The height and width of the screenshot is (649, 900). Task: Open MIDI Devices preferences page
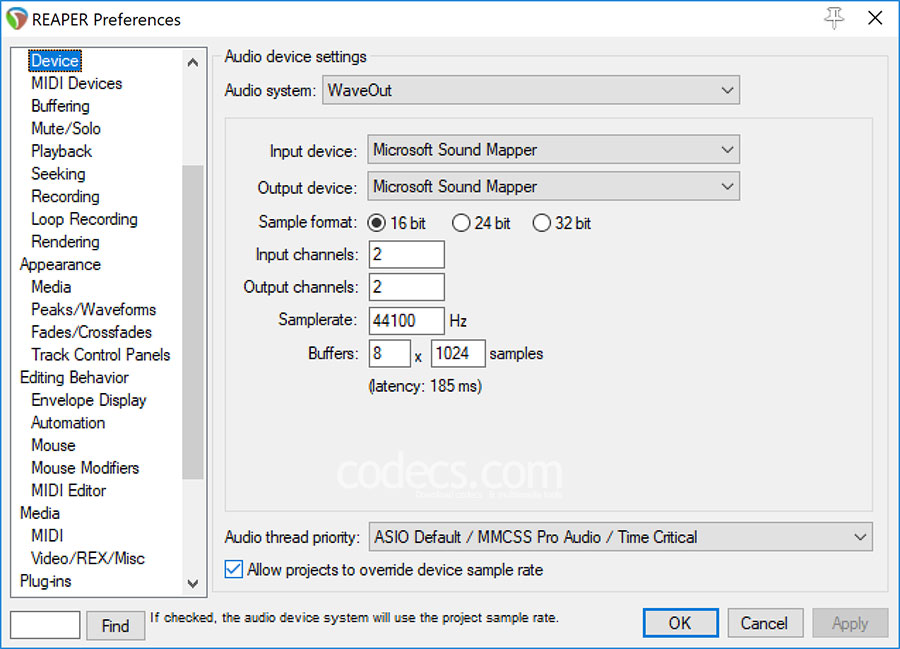pyautogui.click(x=76, y=84)
